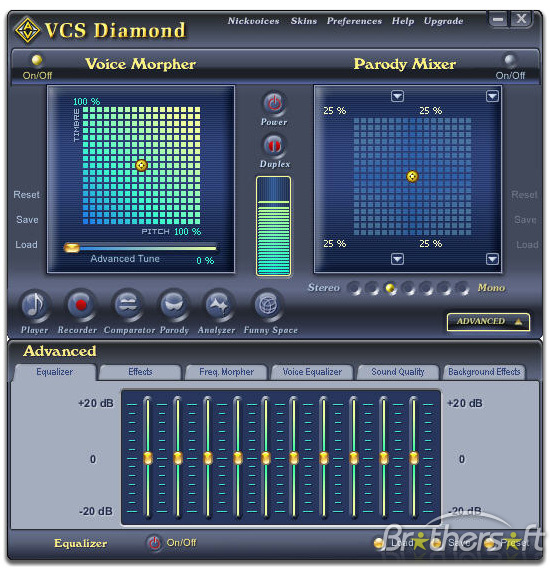Open top-left Parody Mixer voice dropdown
The height and width of the screenshot is (570, 550).
click(x=397, y=96)
